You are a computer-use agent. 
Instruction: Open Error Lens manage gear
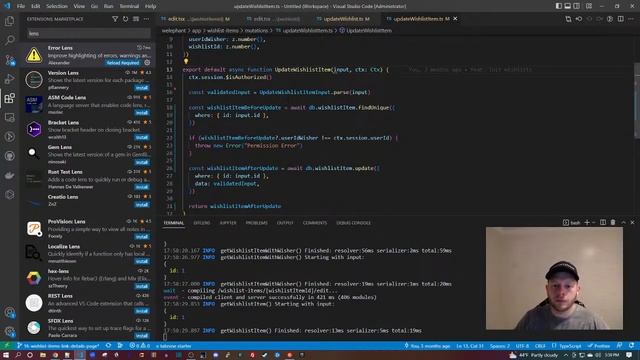point(147,62)
